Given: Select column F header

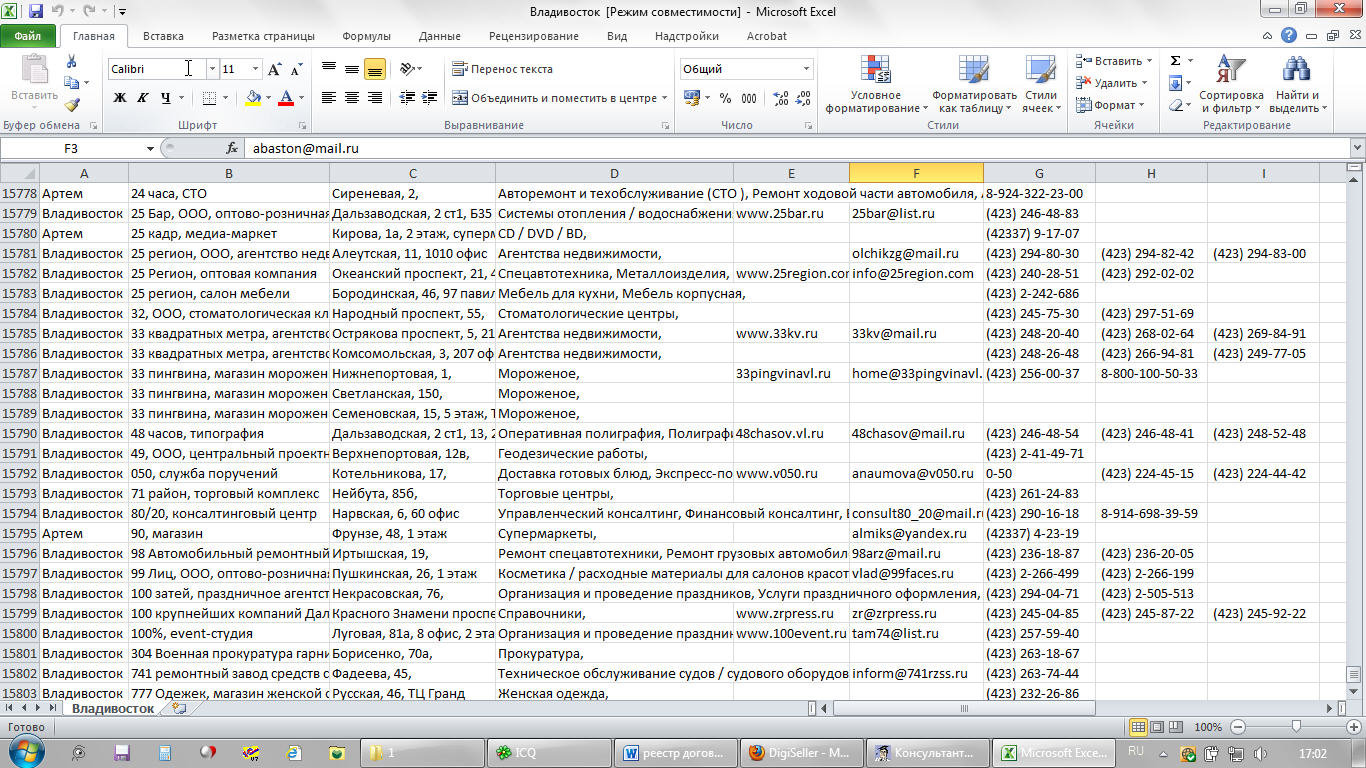Looking at the screenshot, I should [916, 173].
